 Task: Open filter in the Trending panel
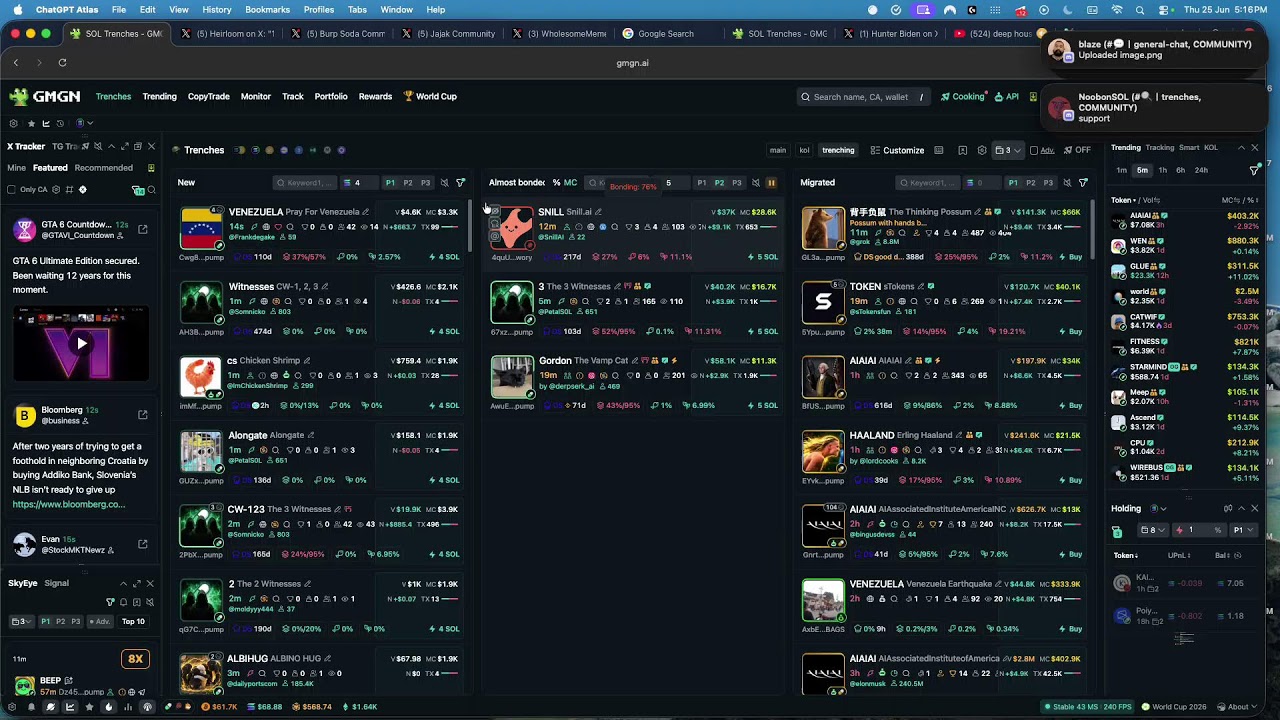[x=1254, y=170]
